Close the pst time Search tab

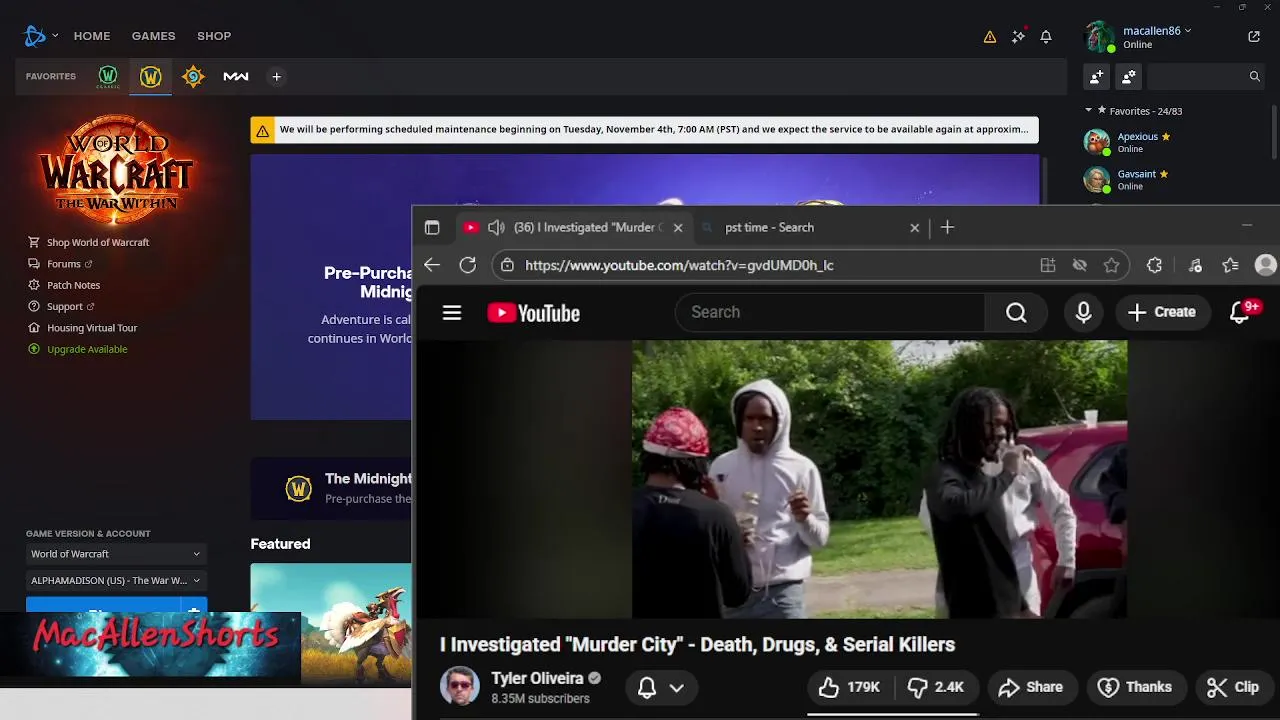[x=914, y=228]
